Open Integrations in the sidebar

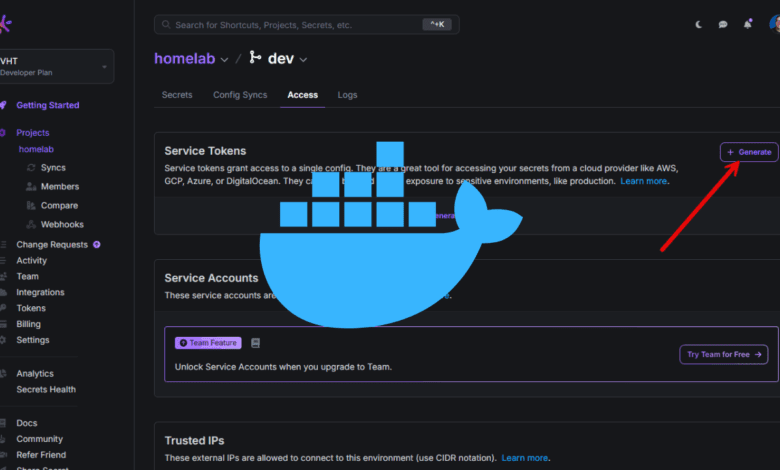click(40, 292)
